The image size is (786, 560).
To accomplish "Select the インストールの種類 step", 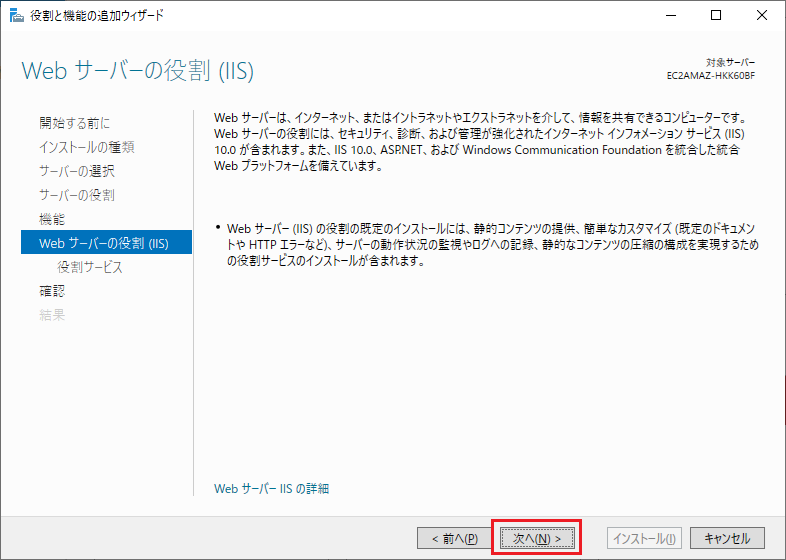I will [86, 147].
